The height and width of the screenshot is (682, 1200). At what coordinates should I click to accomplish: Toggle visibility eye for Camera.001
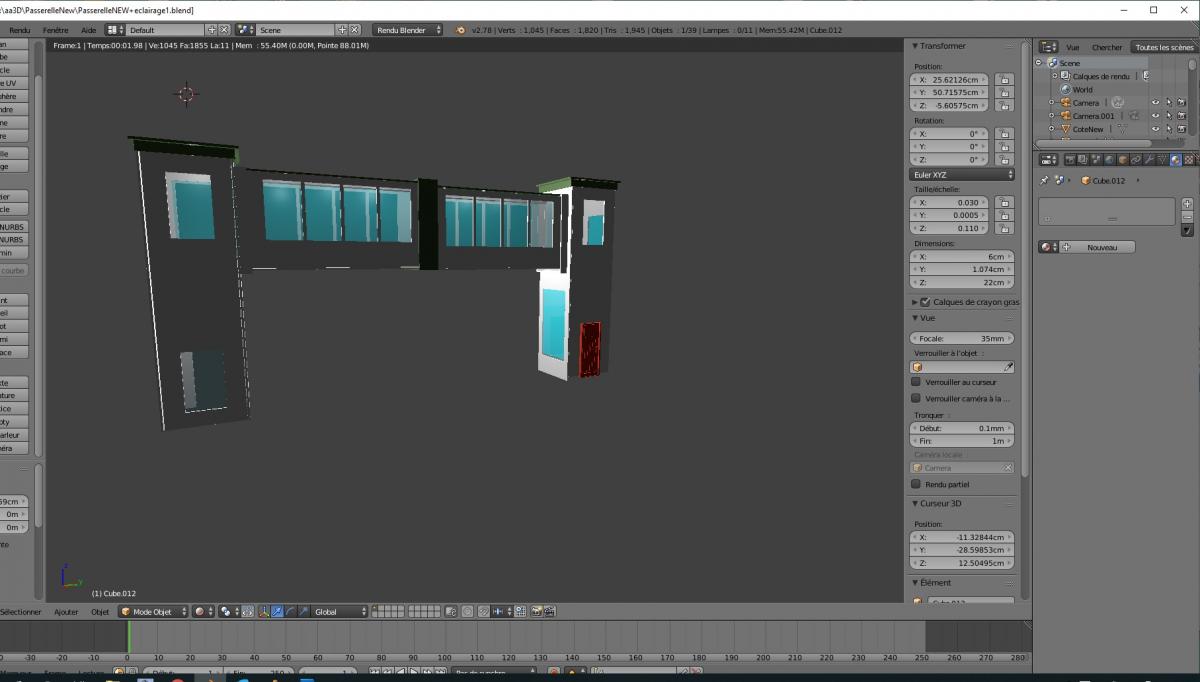coord(1155,116)
